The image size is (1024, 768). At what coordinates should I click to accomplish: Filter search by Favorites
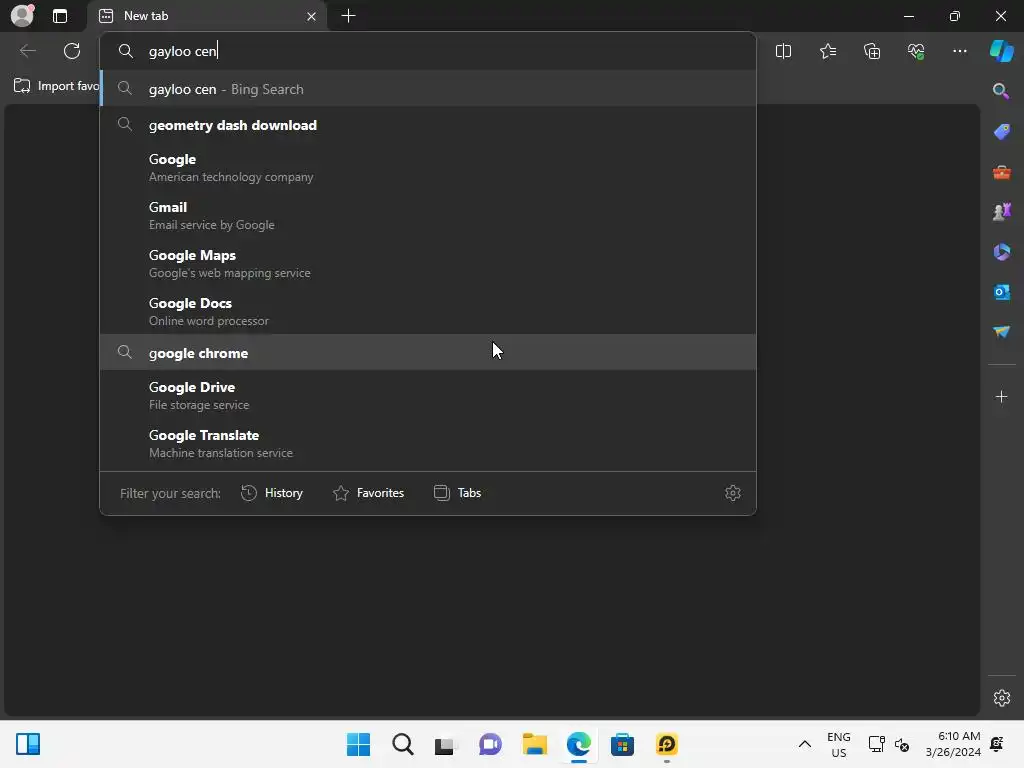368,493
